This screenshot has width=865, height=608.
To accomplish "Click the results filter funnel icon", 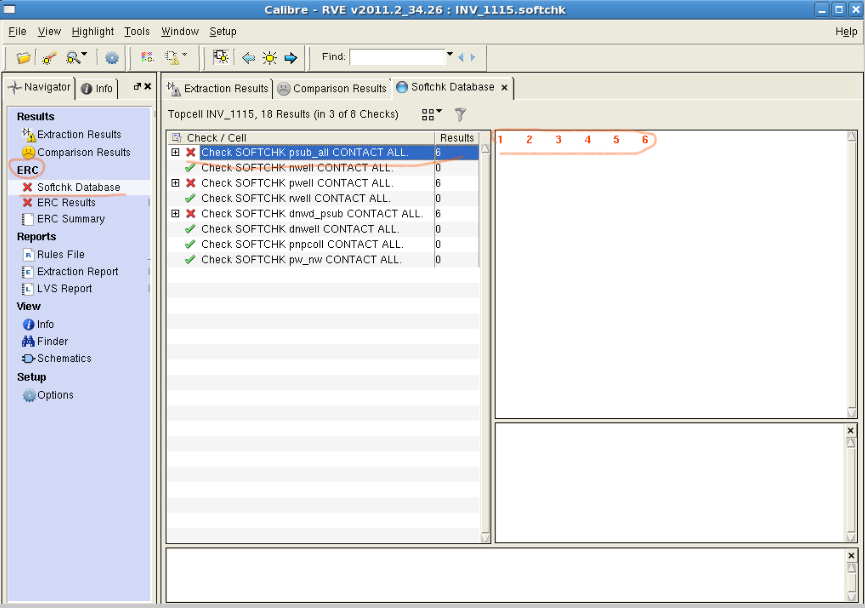I will pos(460,114).
